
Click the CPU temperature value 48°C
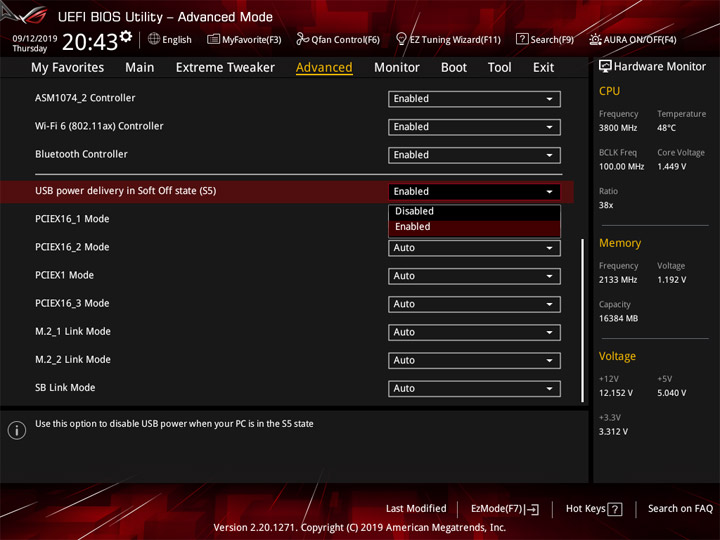pyautogui.click(x=666, y=128)
